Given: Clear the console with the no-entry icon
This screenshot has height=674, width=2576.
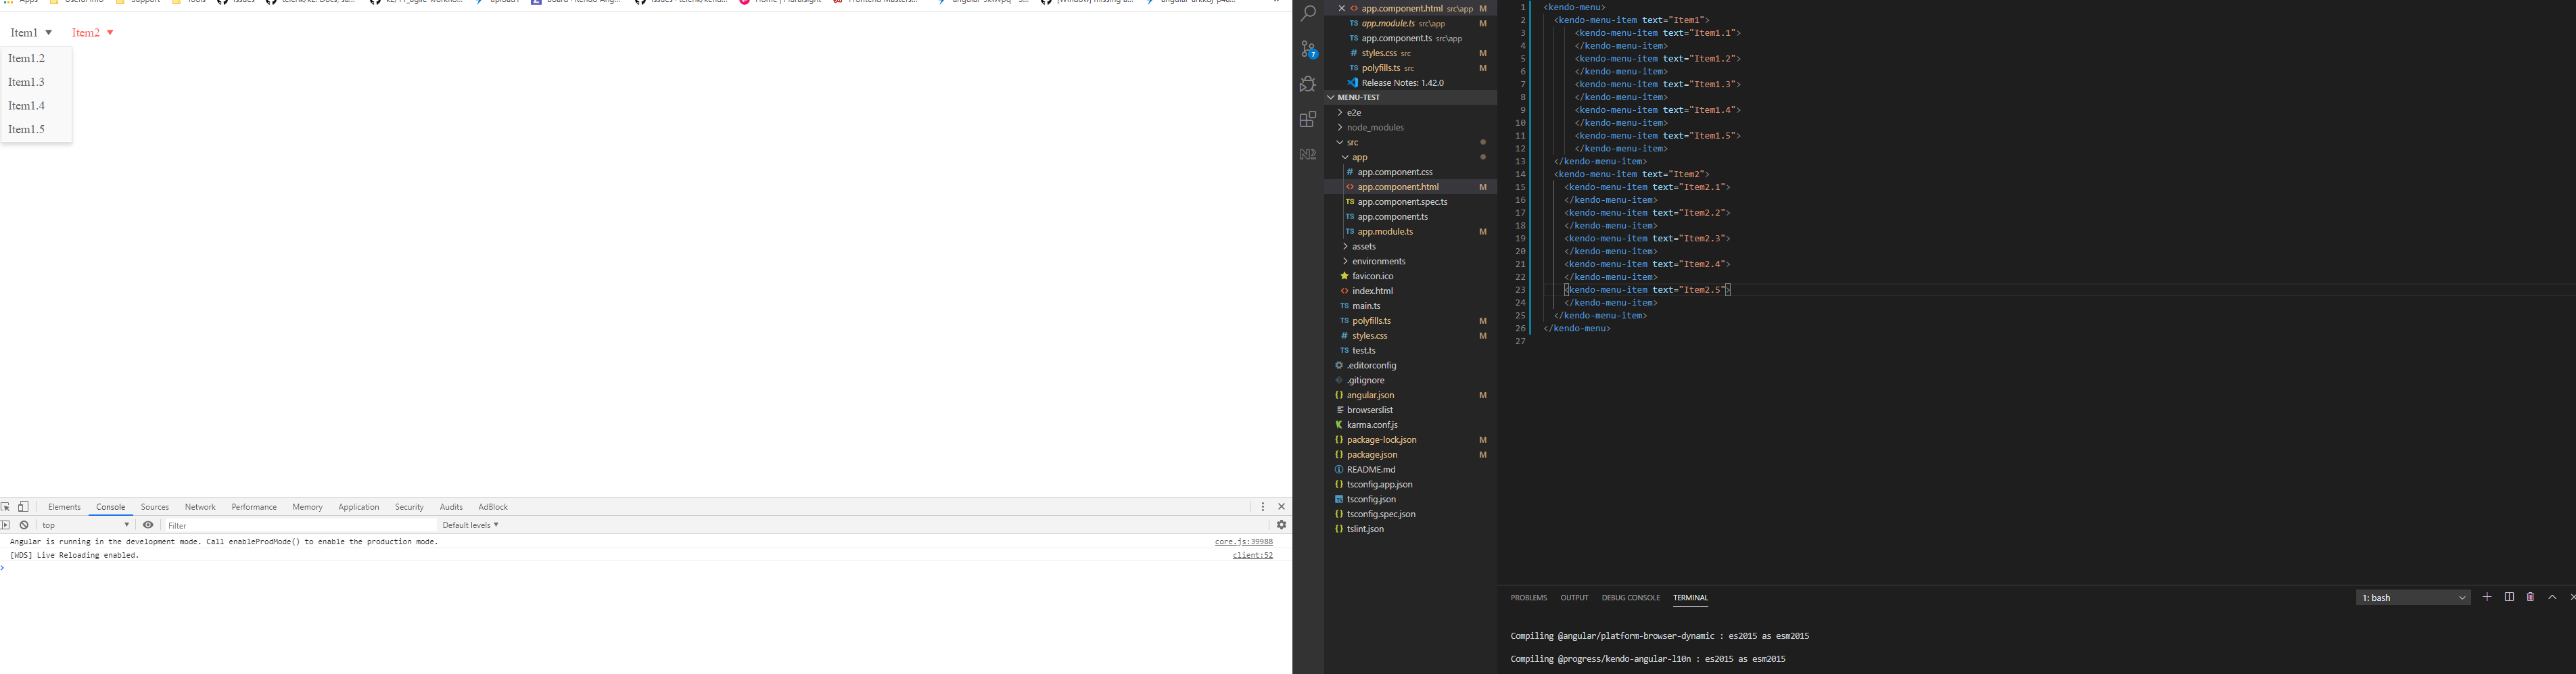Looking at the screenshot, I should coord(23,524).
